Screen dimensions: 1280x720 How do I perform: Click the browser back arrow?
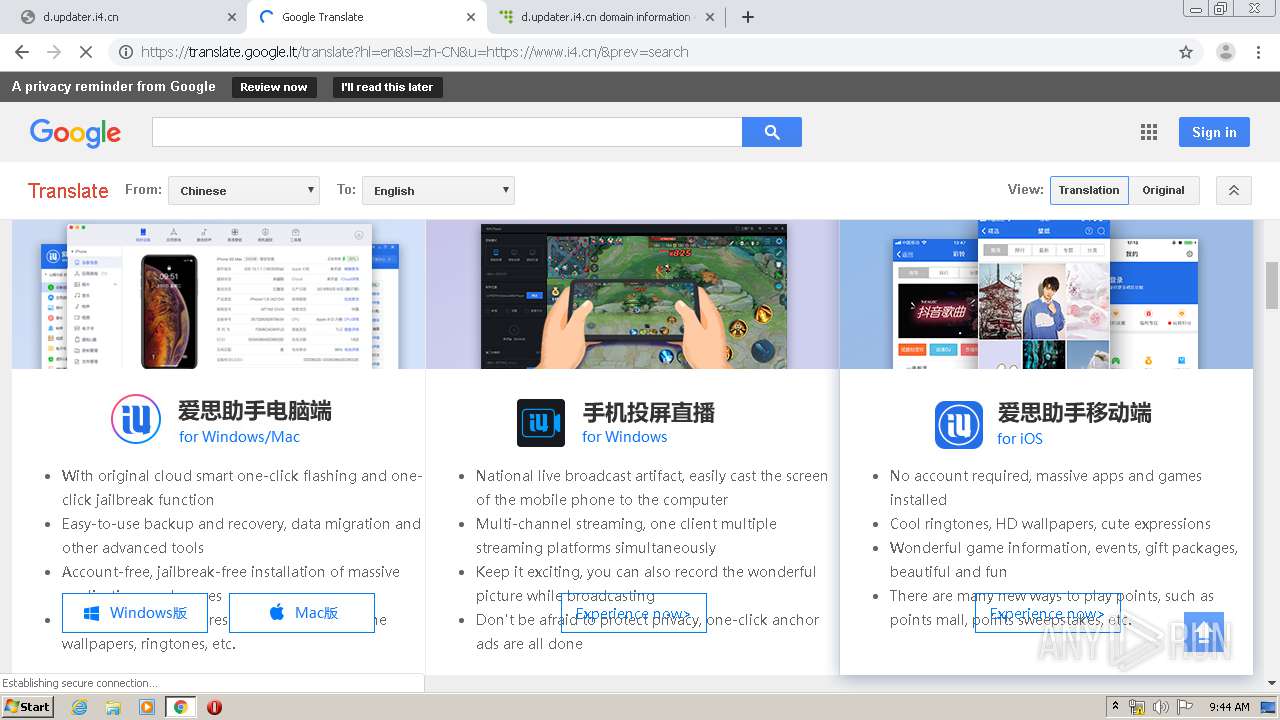pyautogui.click(x=22, y=52)
